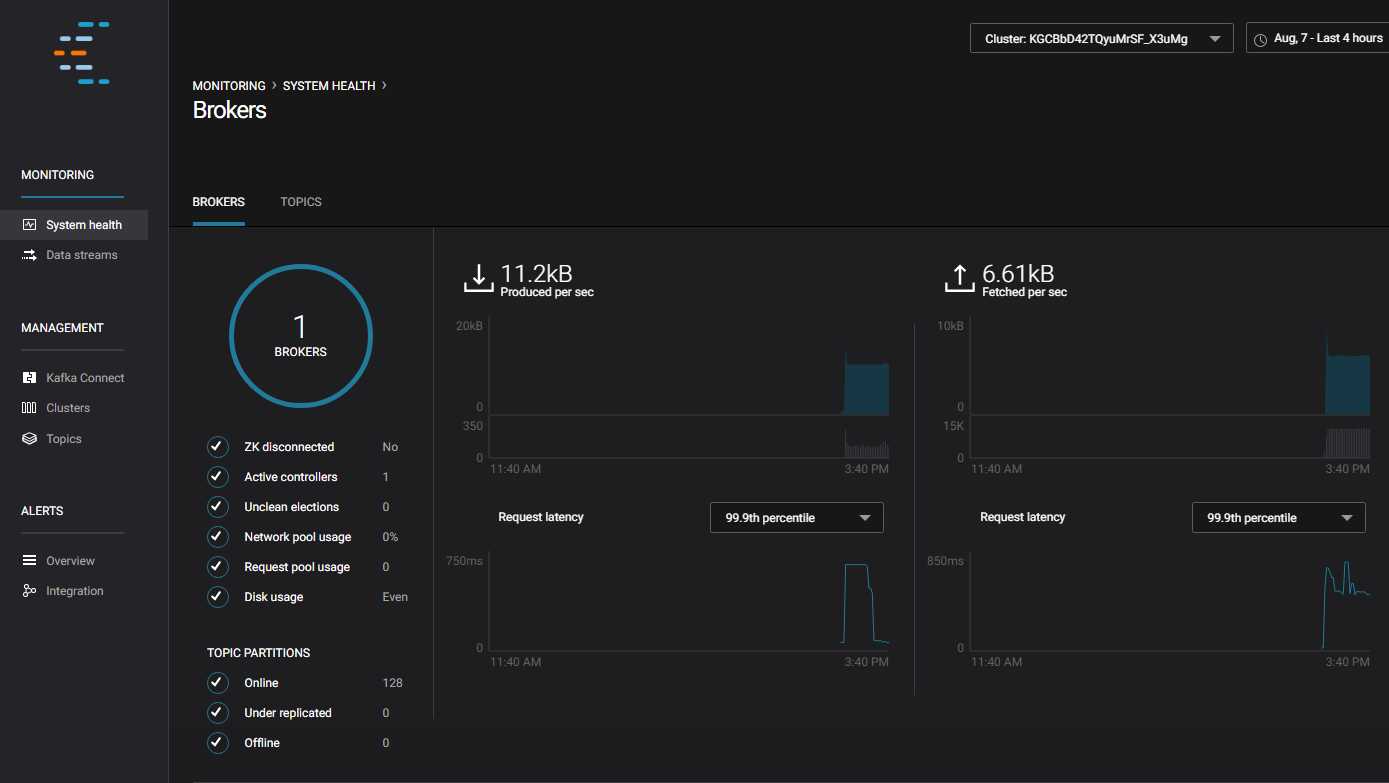Screen dimensions: 1389x783
Task: Click the Request pool usage check icon
Action: [x=218, y=567]
